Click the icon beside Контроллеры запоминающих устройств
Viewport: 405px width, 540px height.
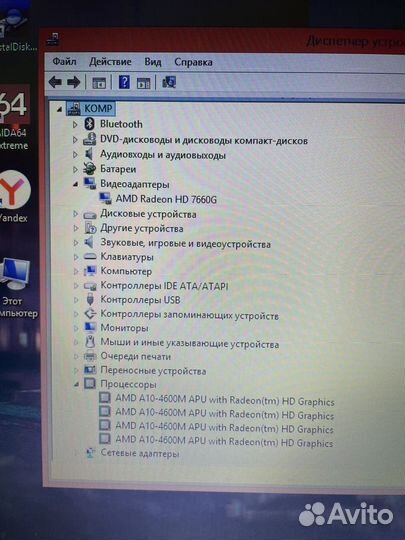coord(90,314)
